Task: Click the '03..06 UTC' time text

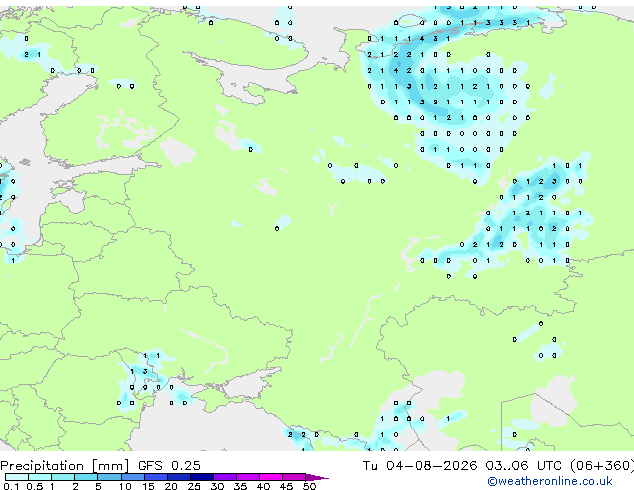Action: (x=524, y=466)
